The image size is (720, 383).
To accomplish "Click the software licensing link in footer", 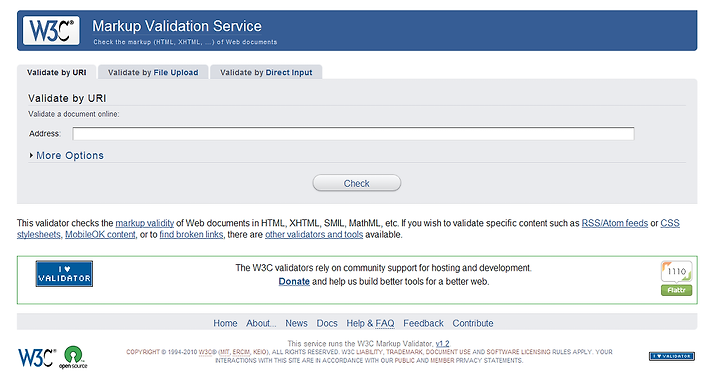I will pyautogui.click(x=518, y=352).
